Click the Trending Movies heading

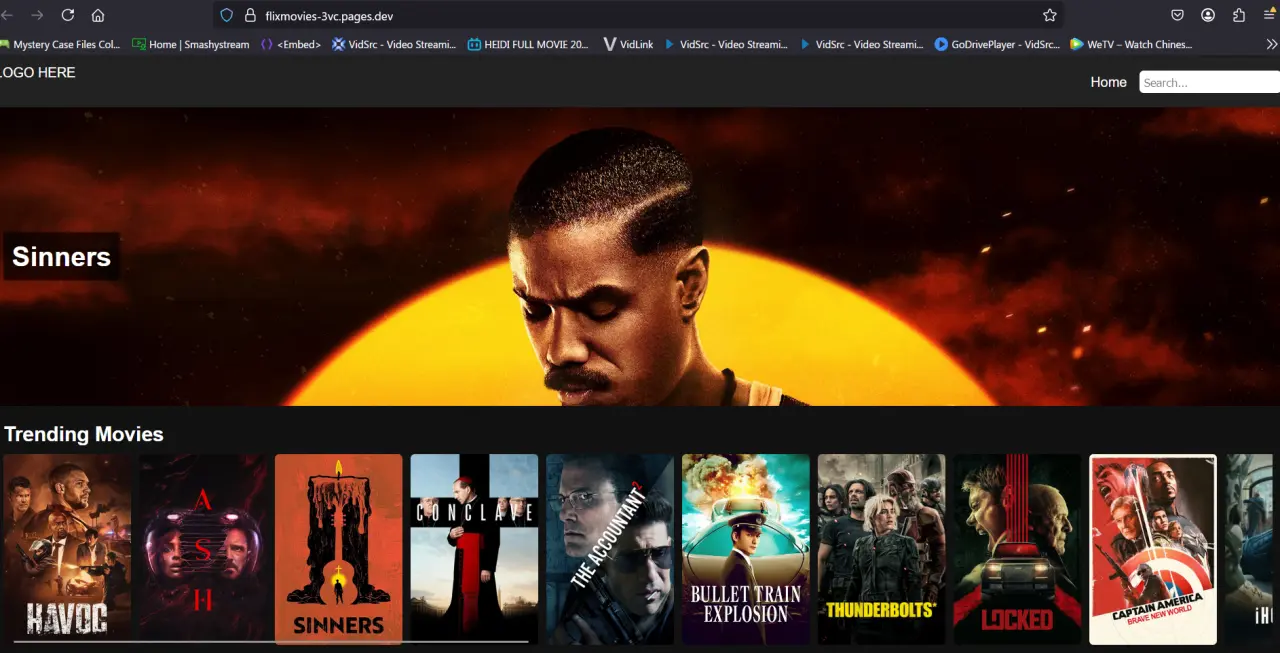[84, 434]
